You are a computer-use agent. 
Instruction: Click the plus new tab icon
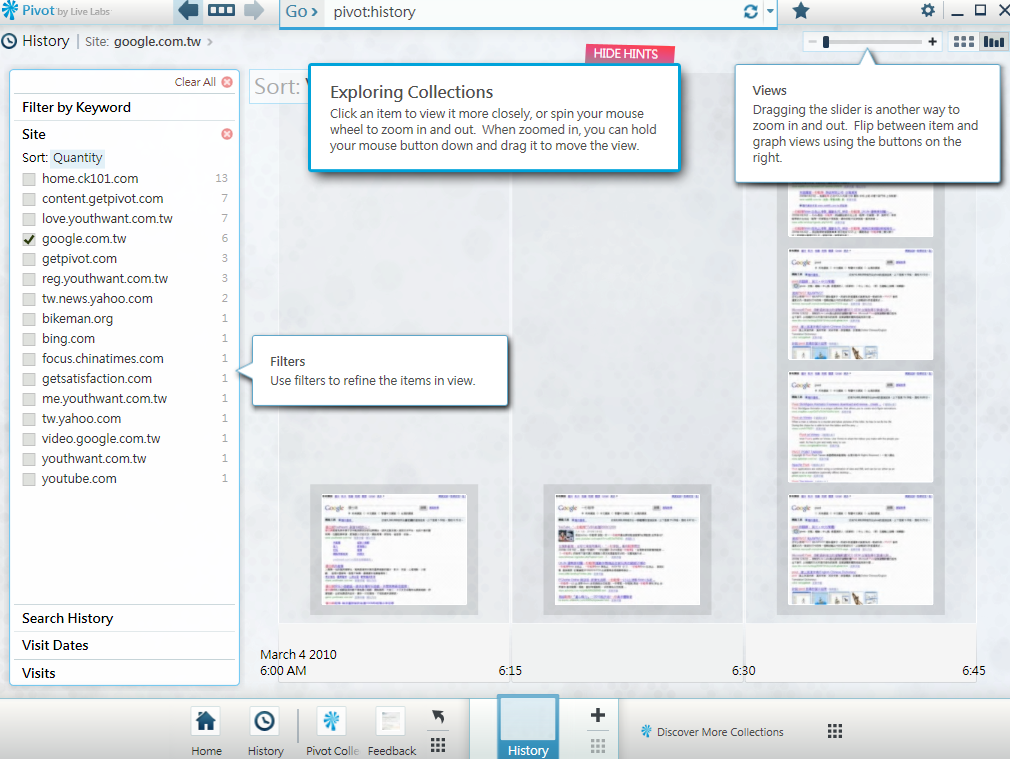click(598, 715)
